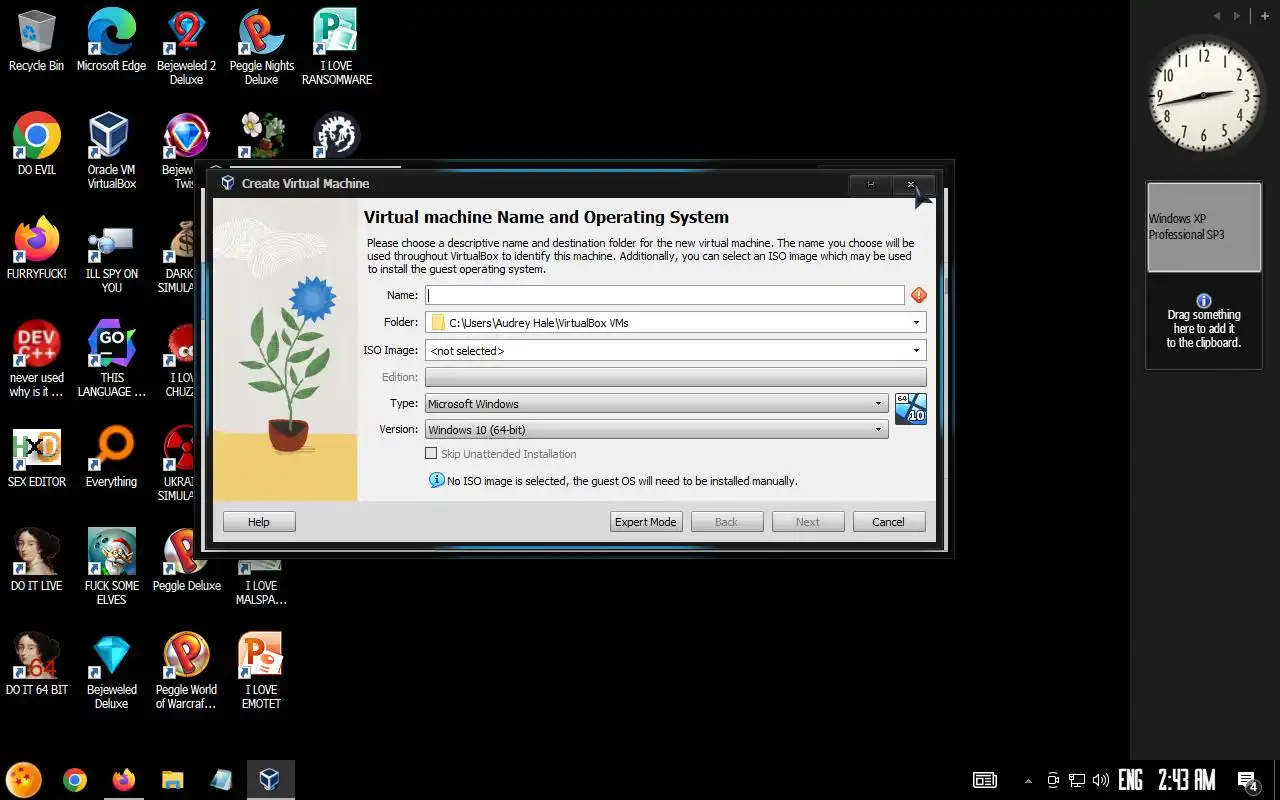Screen dimensions: 1280x800
Task: Launch Microsoft Edge from the desktop
Action: [x=111, y=40]
